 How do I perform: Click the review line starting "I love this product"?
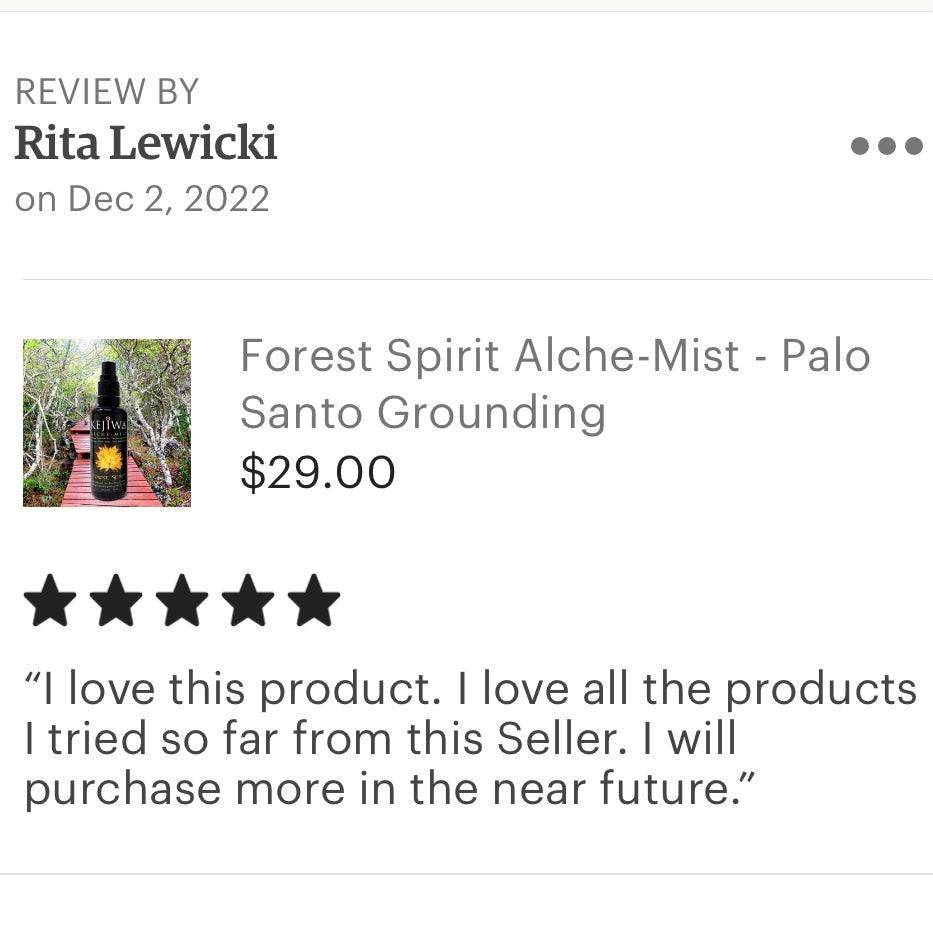click(x=470, y=689)
